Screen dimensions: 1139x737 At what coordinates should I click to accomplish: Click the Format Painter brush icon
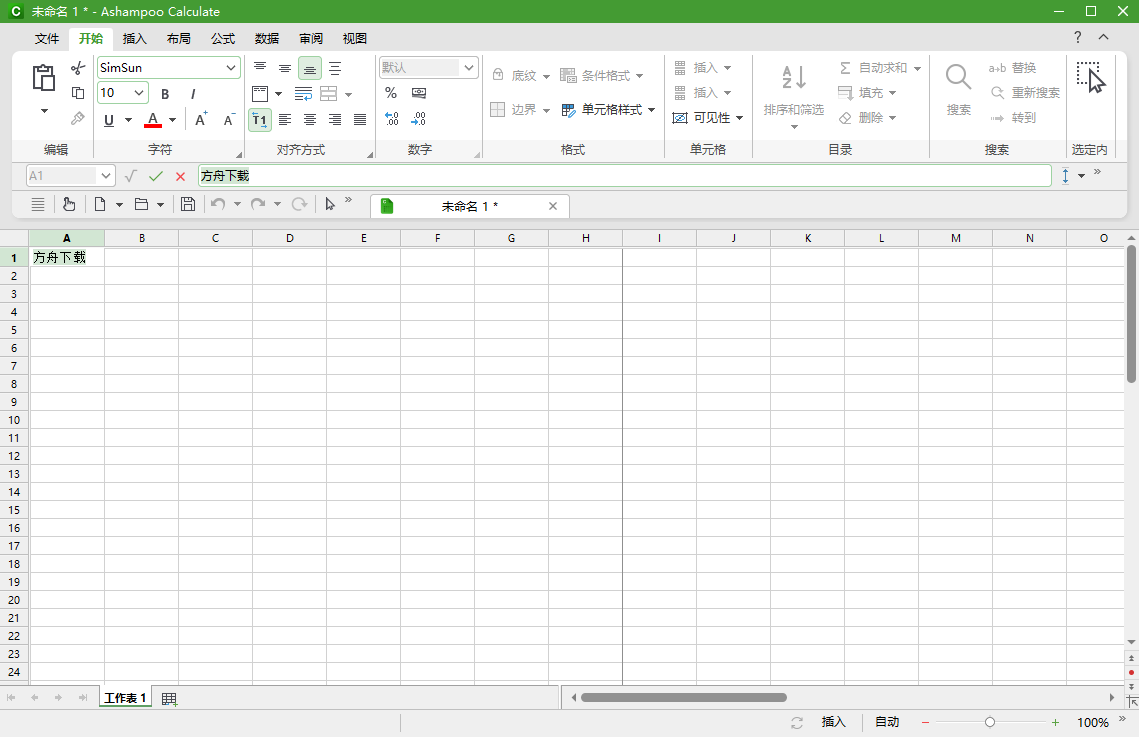tap(78, 118)
